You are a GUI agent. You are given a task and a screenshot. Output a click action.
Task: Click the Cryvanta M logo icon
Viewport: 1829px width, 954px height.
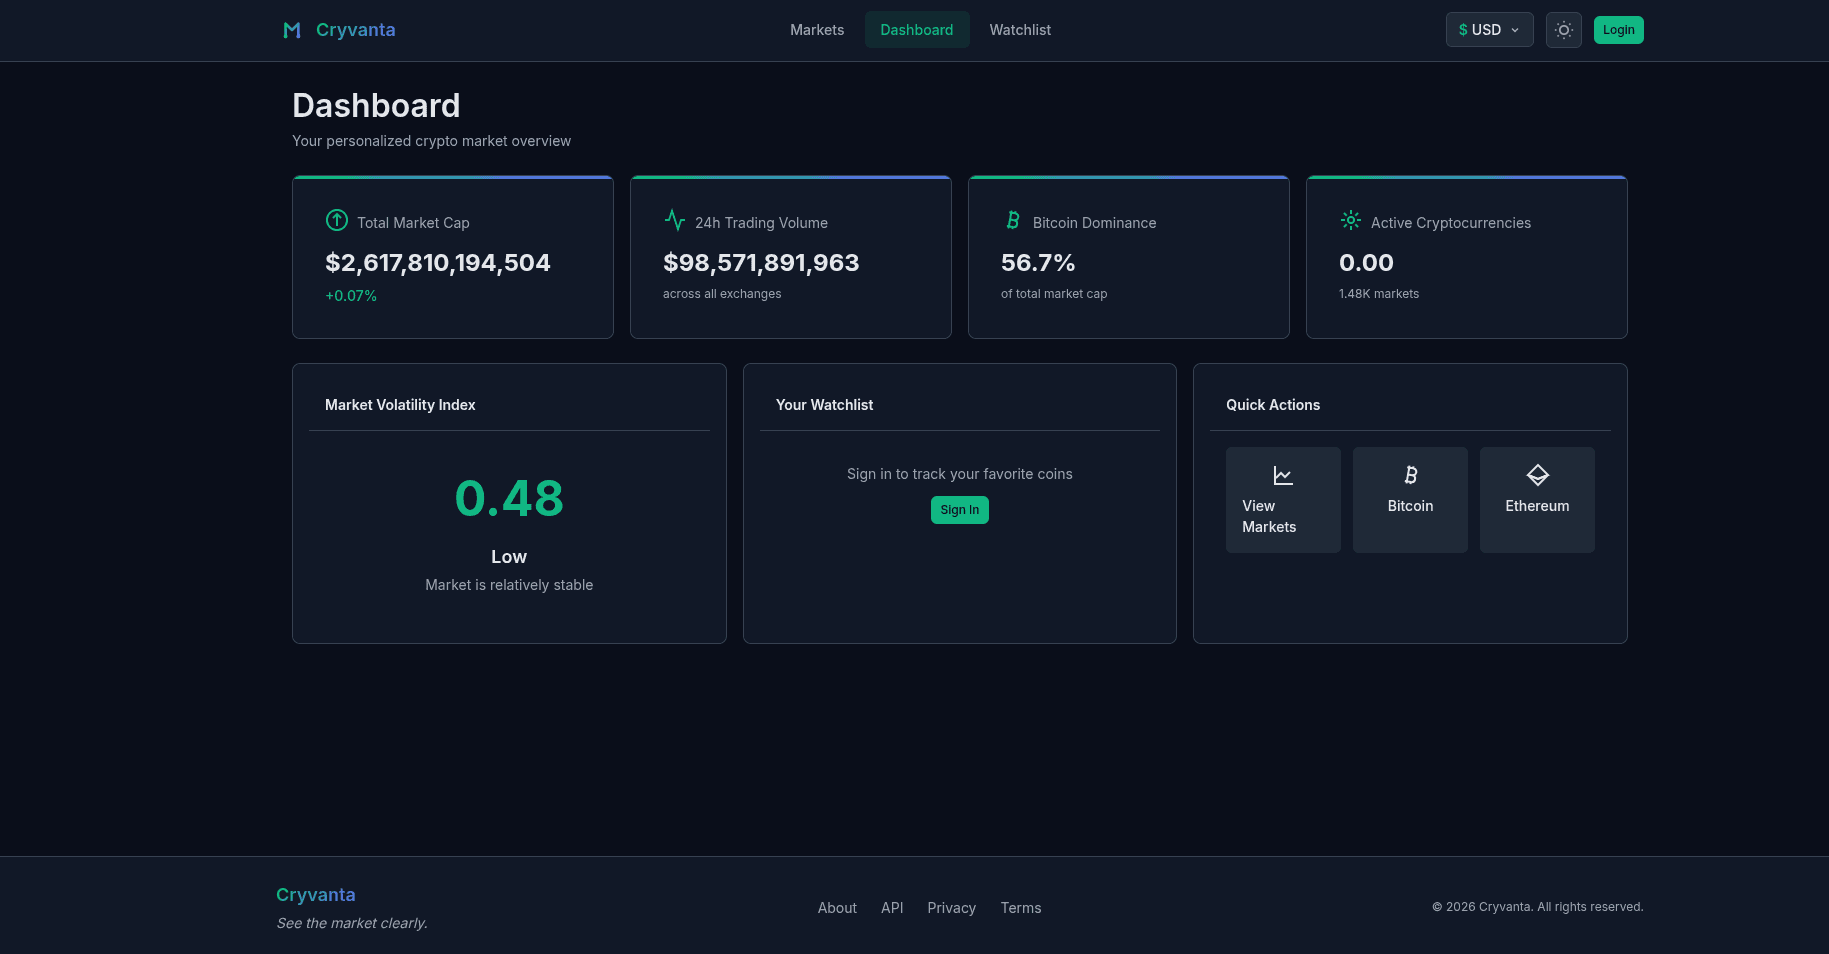click(x=292, y=30)
